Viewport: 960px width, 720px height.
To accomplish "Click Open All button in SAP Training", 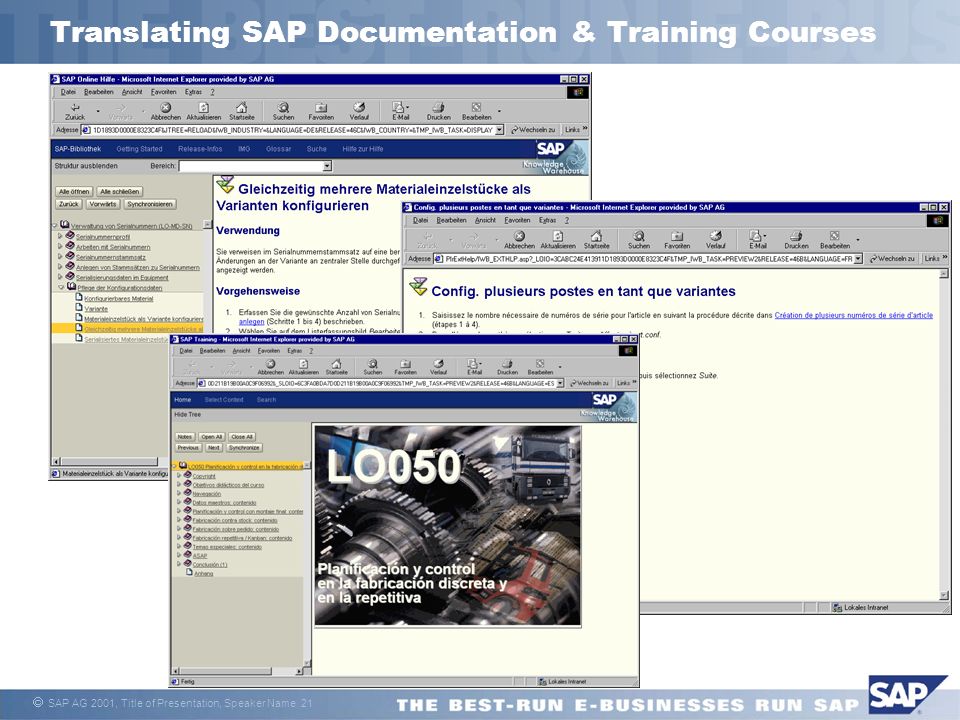I will (212, 437).
